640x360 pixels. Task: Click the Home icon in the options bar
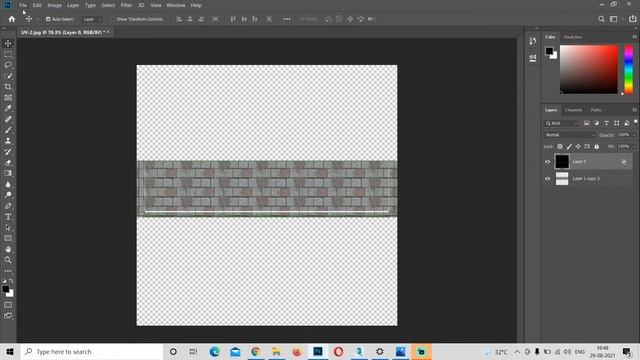[11, 19]
